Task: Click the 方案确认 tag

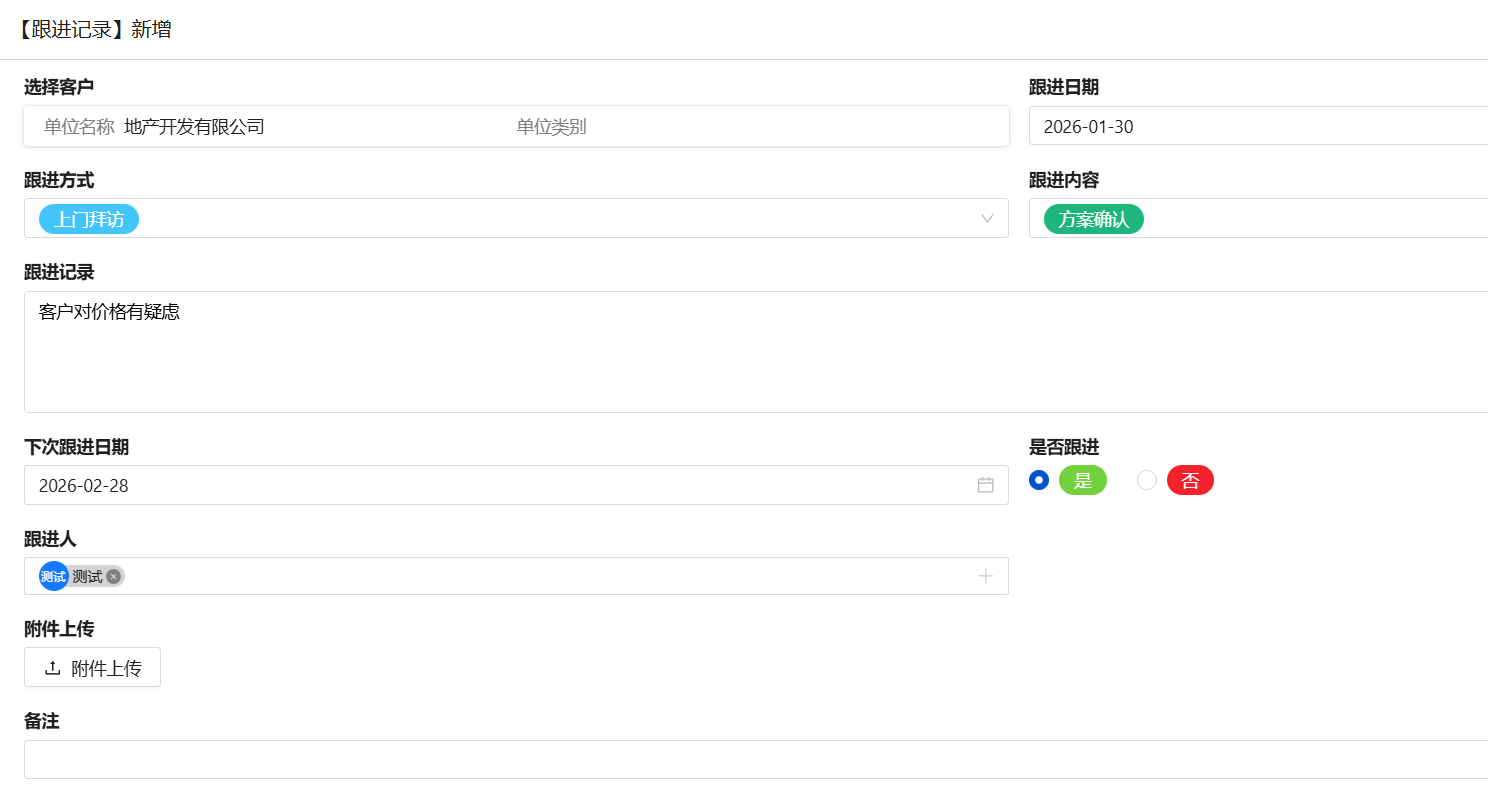Action: click(x=1093, y=219)
